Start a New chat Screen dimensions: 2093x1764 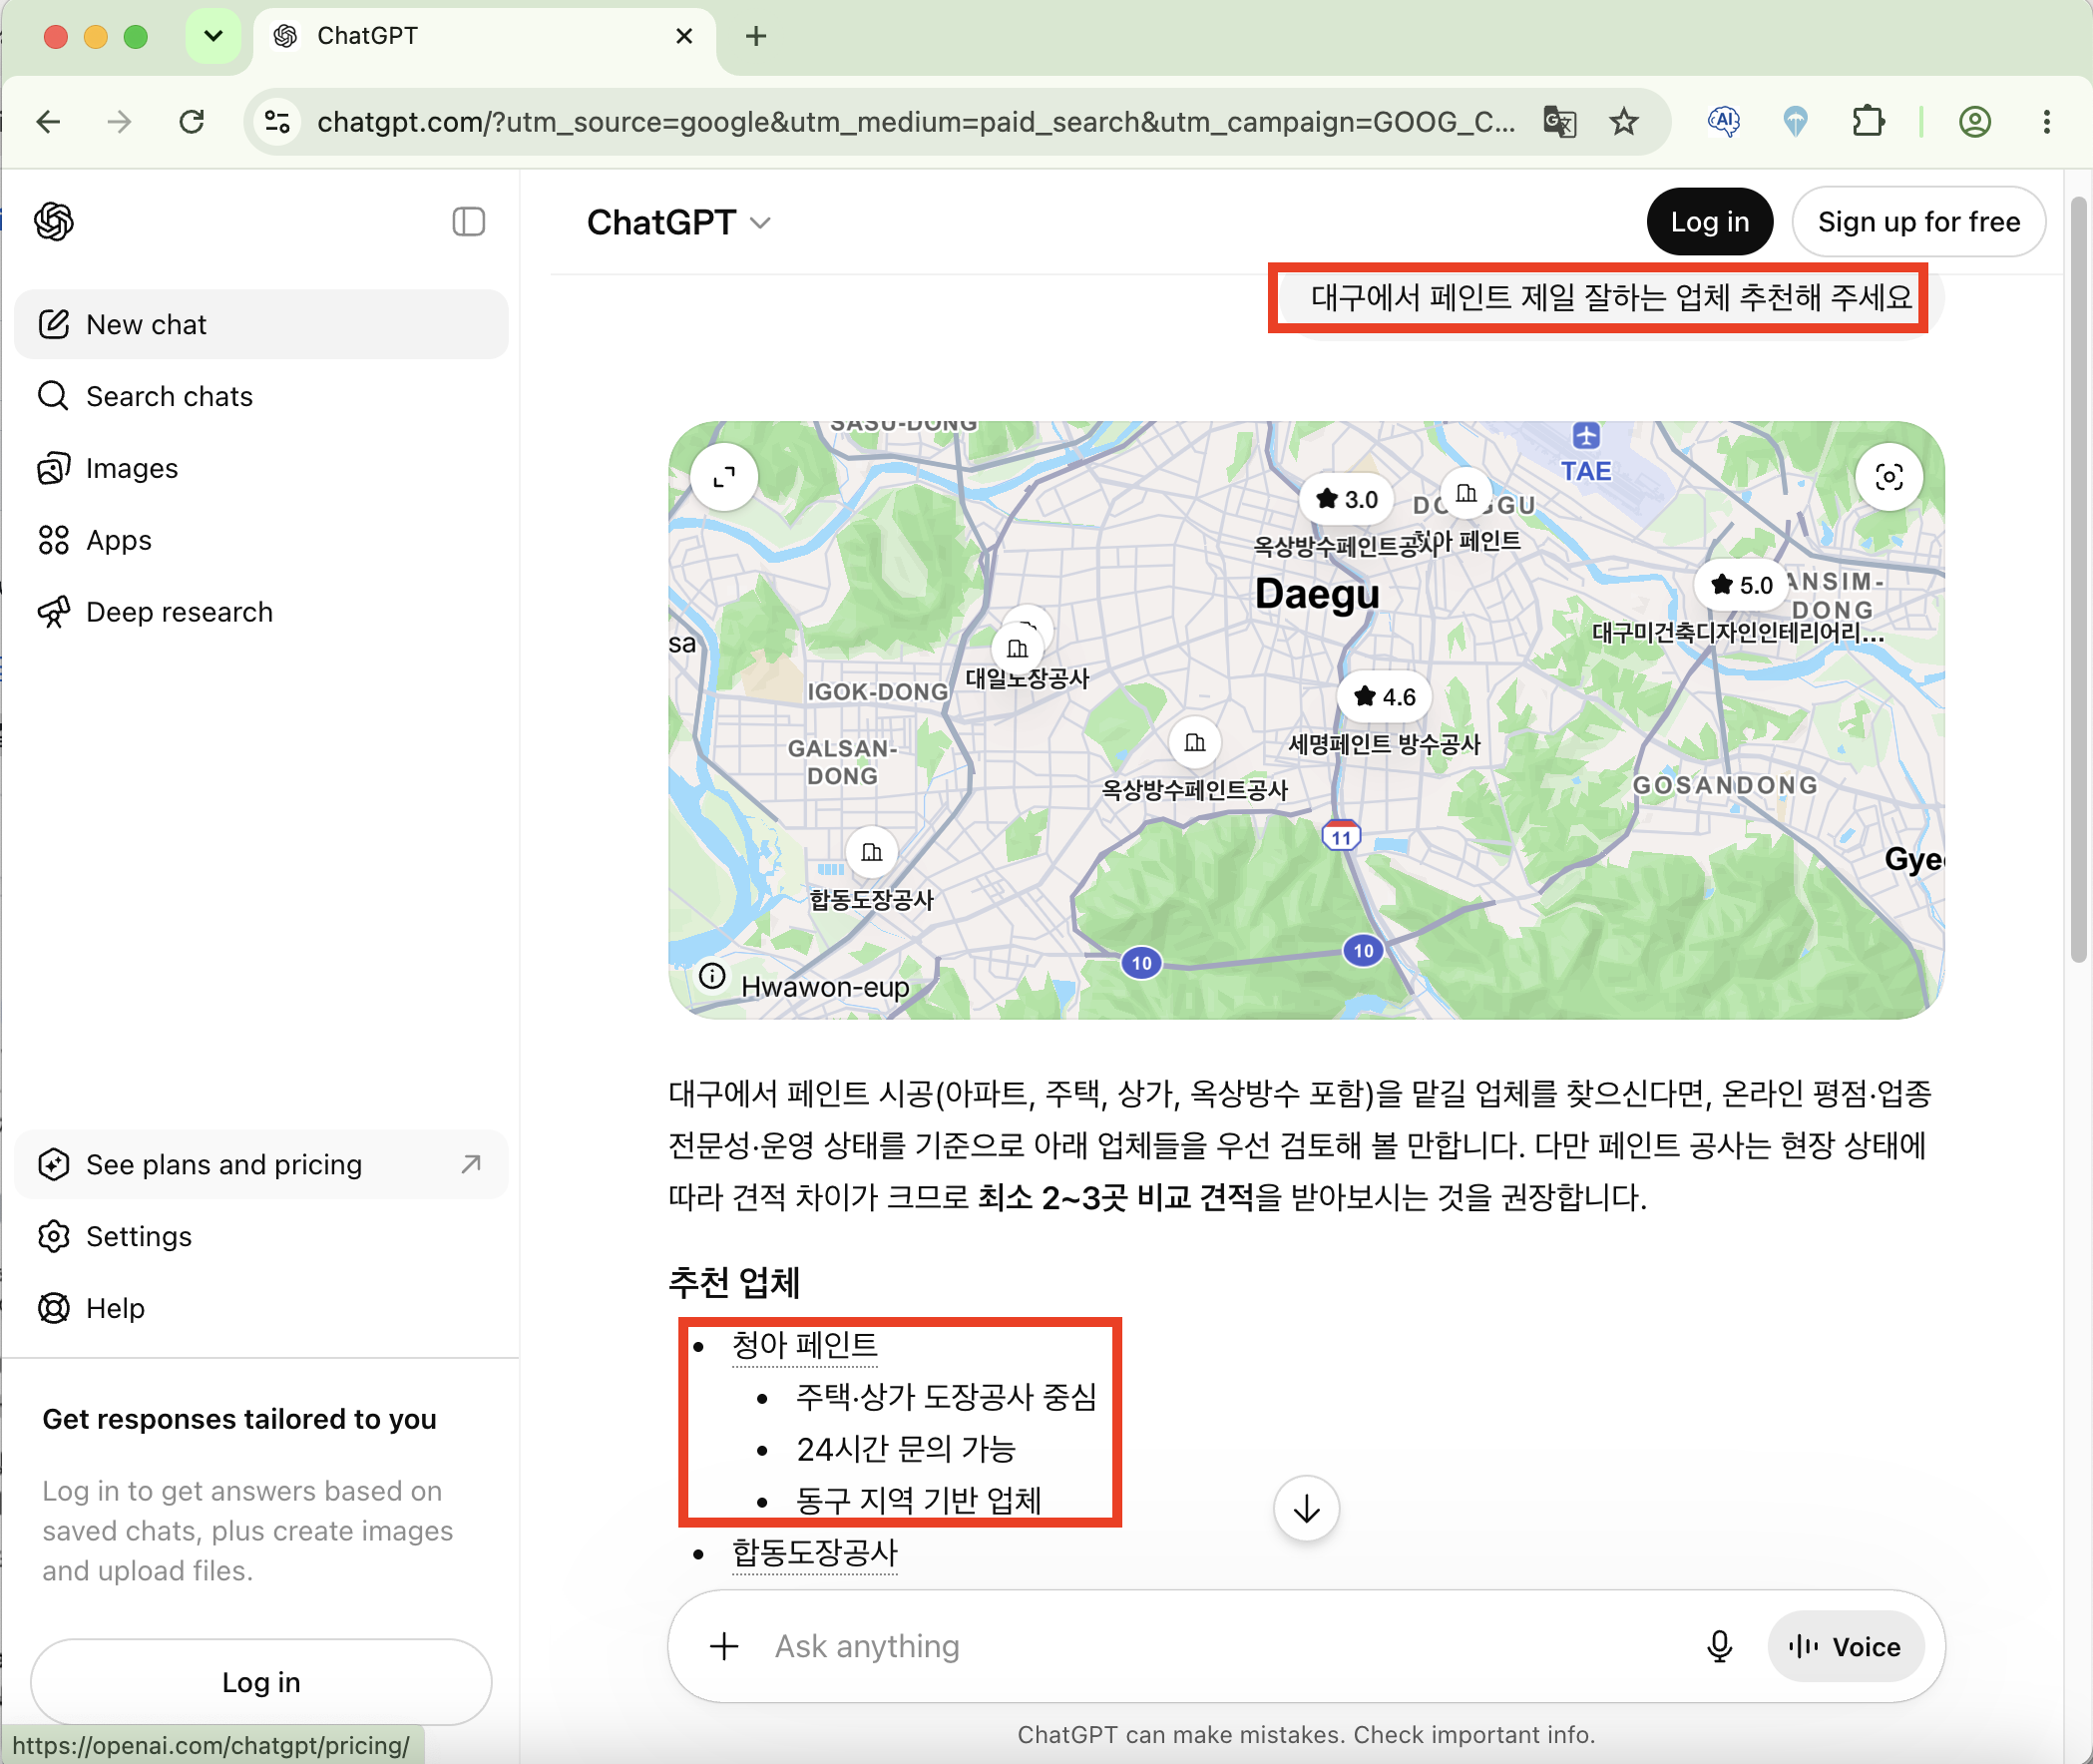point(261,324)
